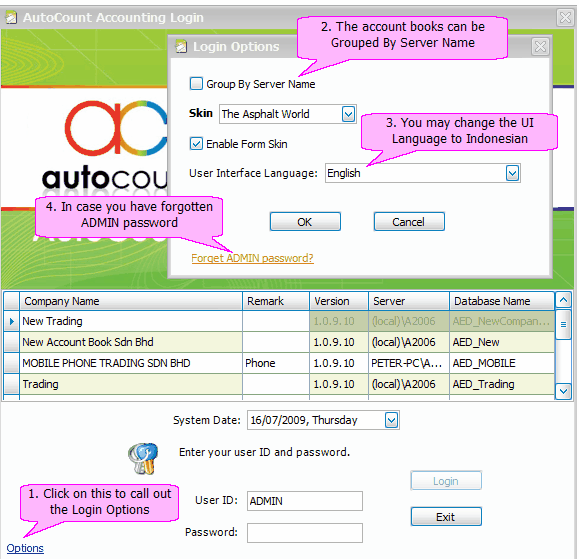Click Cancel in Login Options
Viewport: 579px width, 559px height.
pos(409,222)
